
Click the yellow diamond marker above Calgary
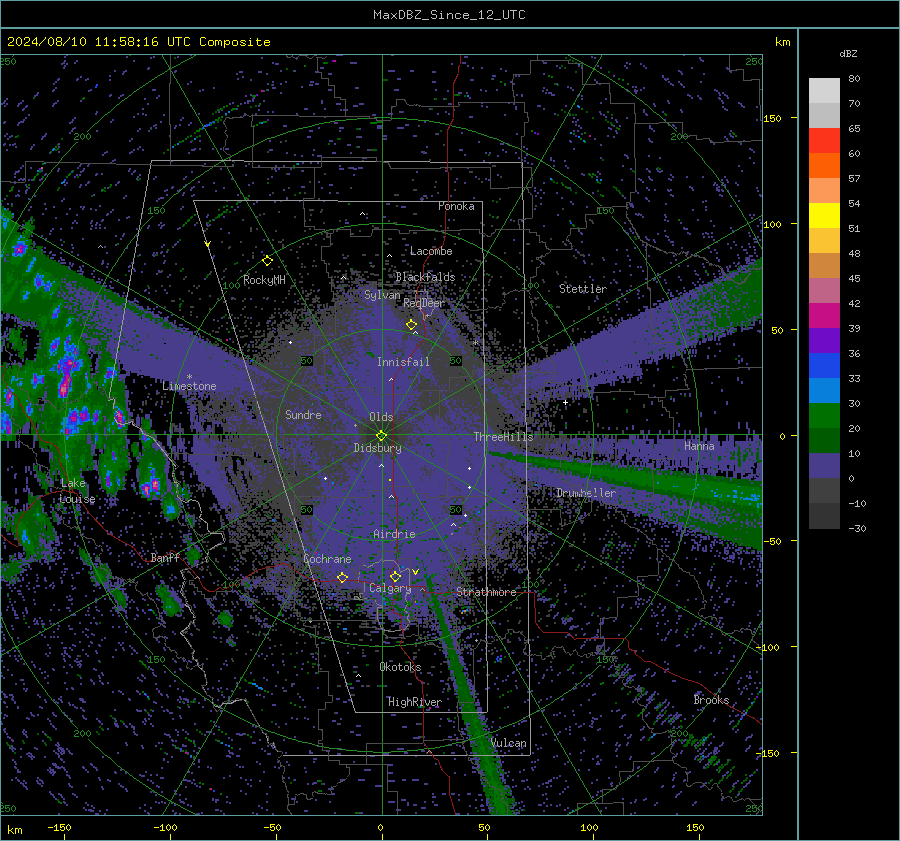395,576
